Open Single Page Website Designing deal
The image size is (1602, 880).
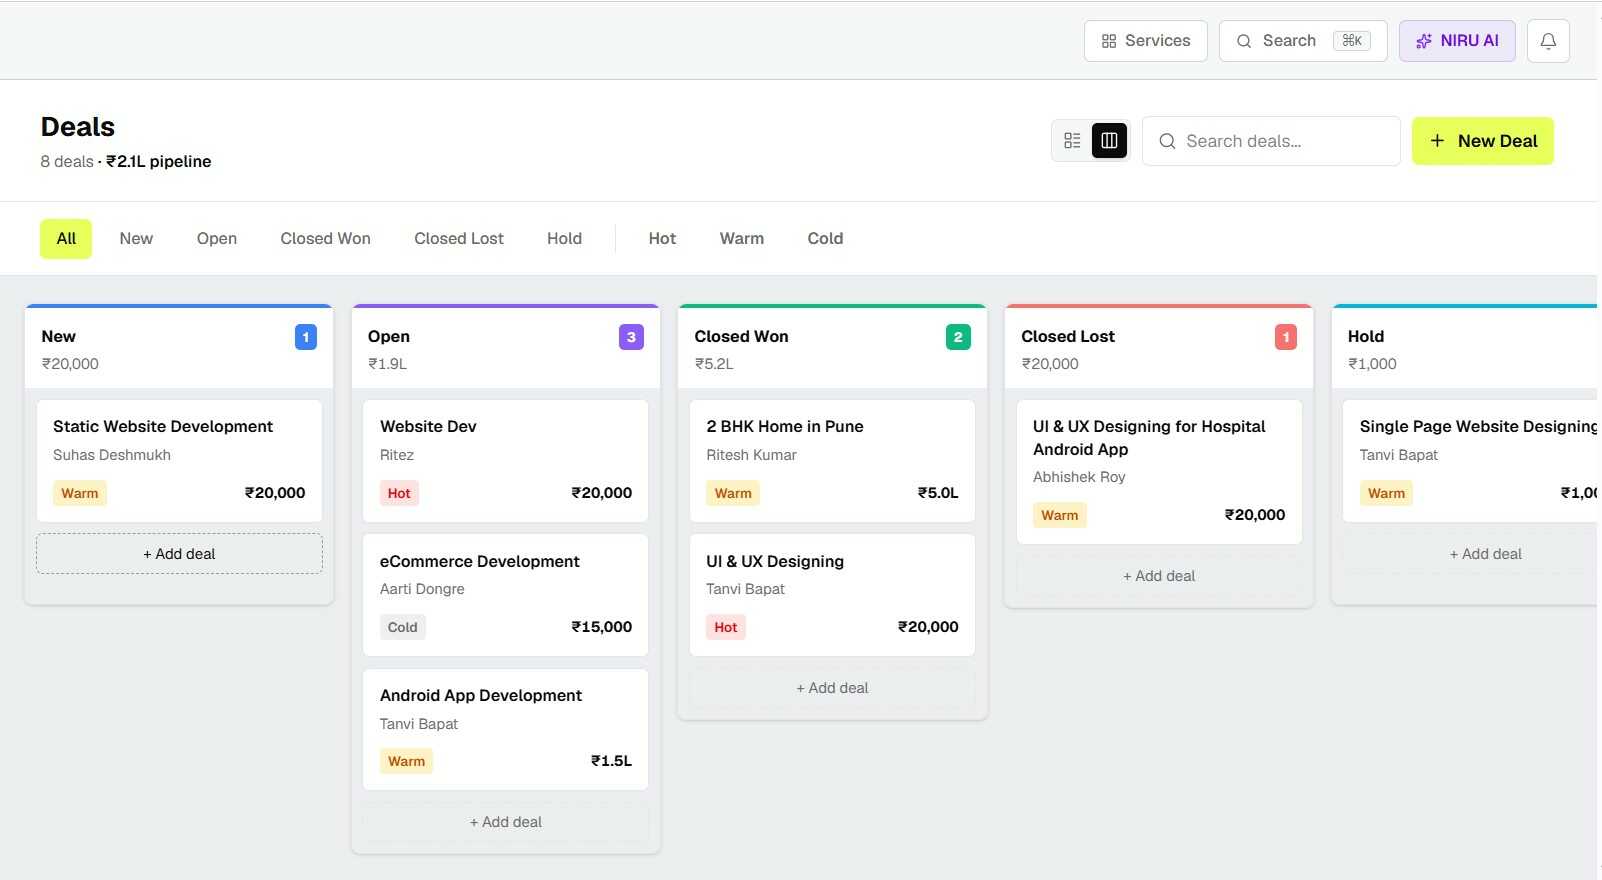(x=1470, y=461)
